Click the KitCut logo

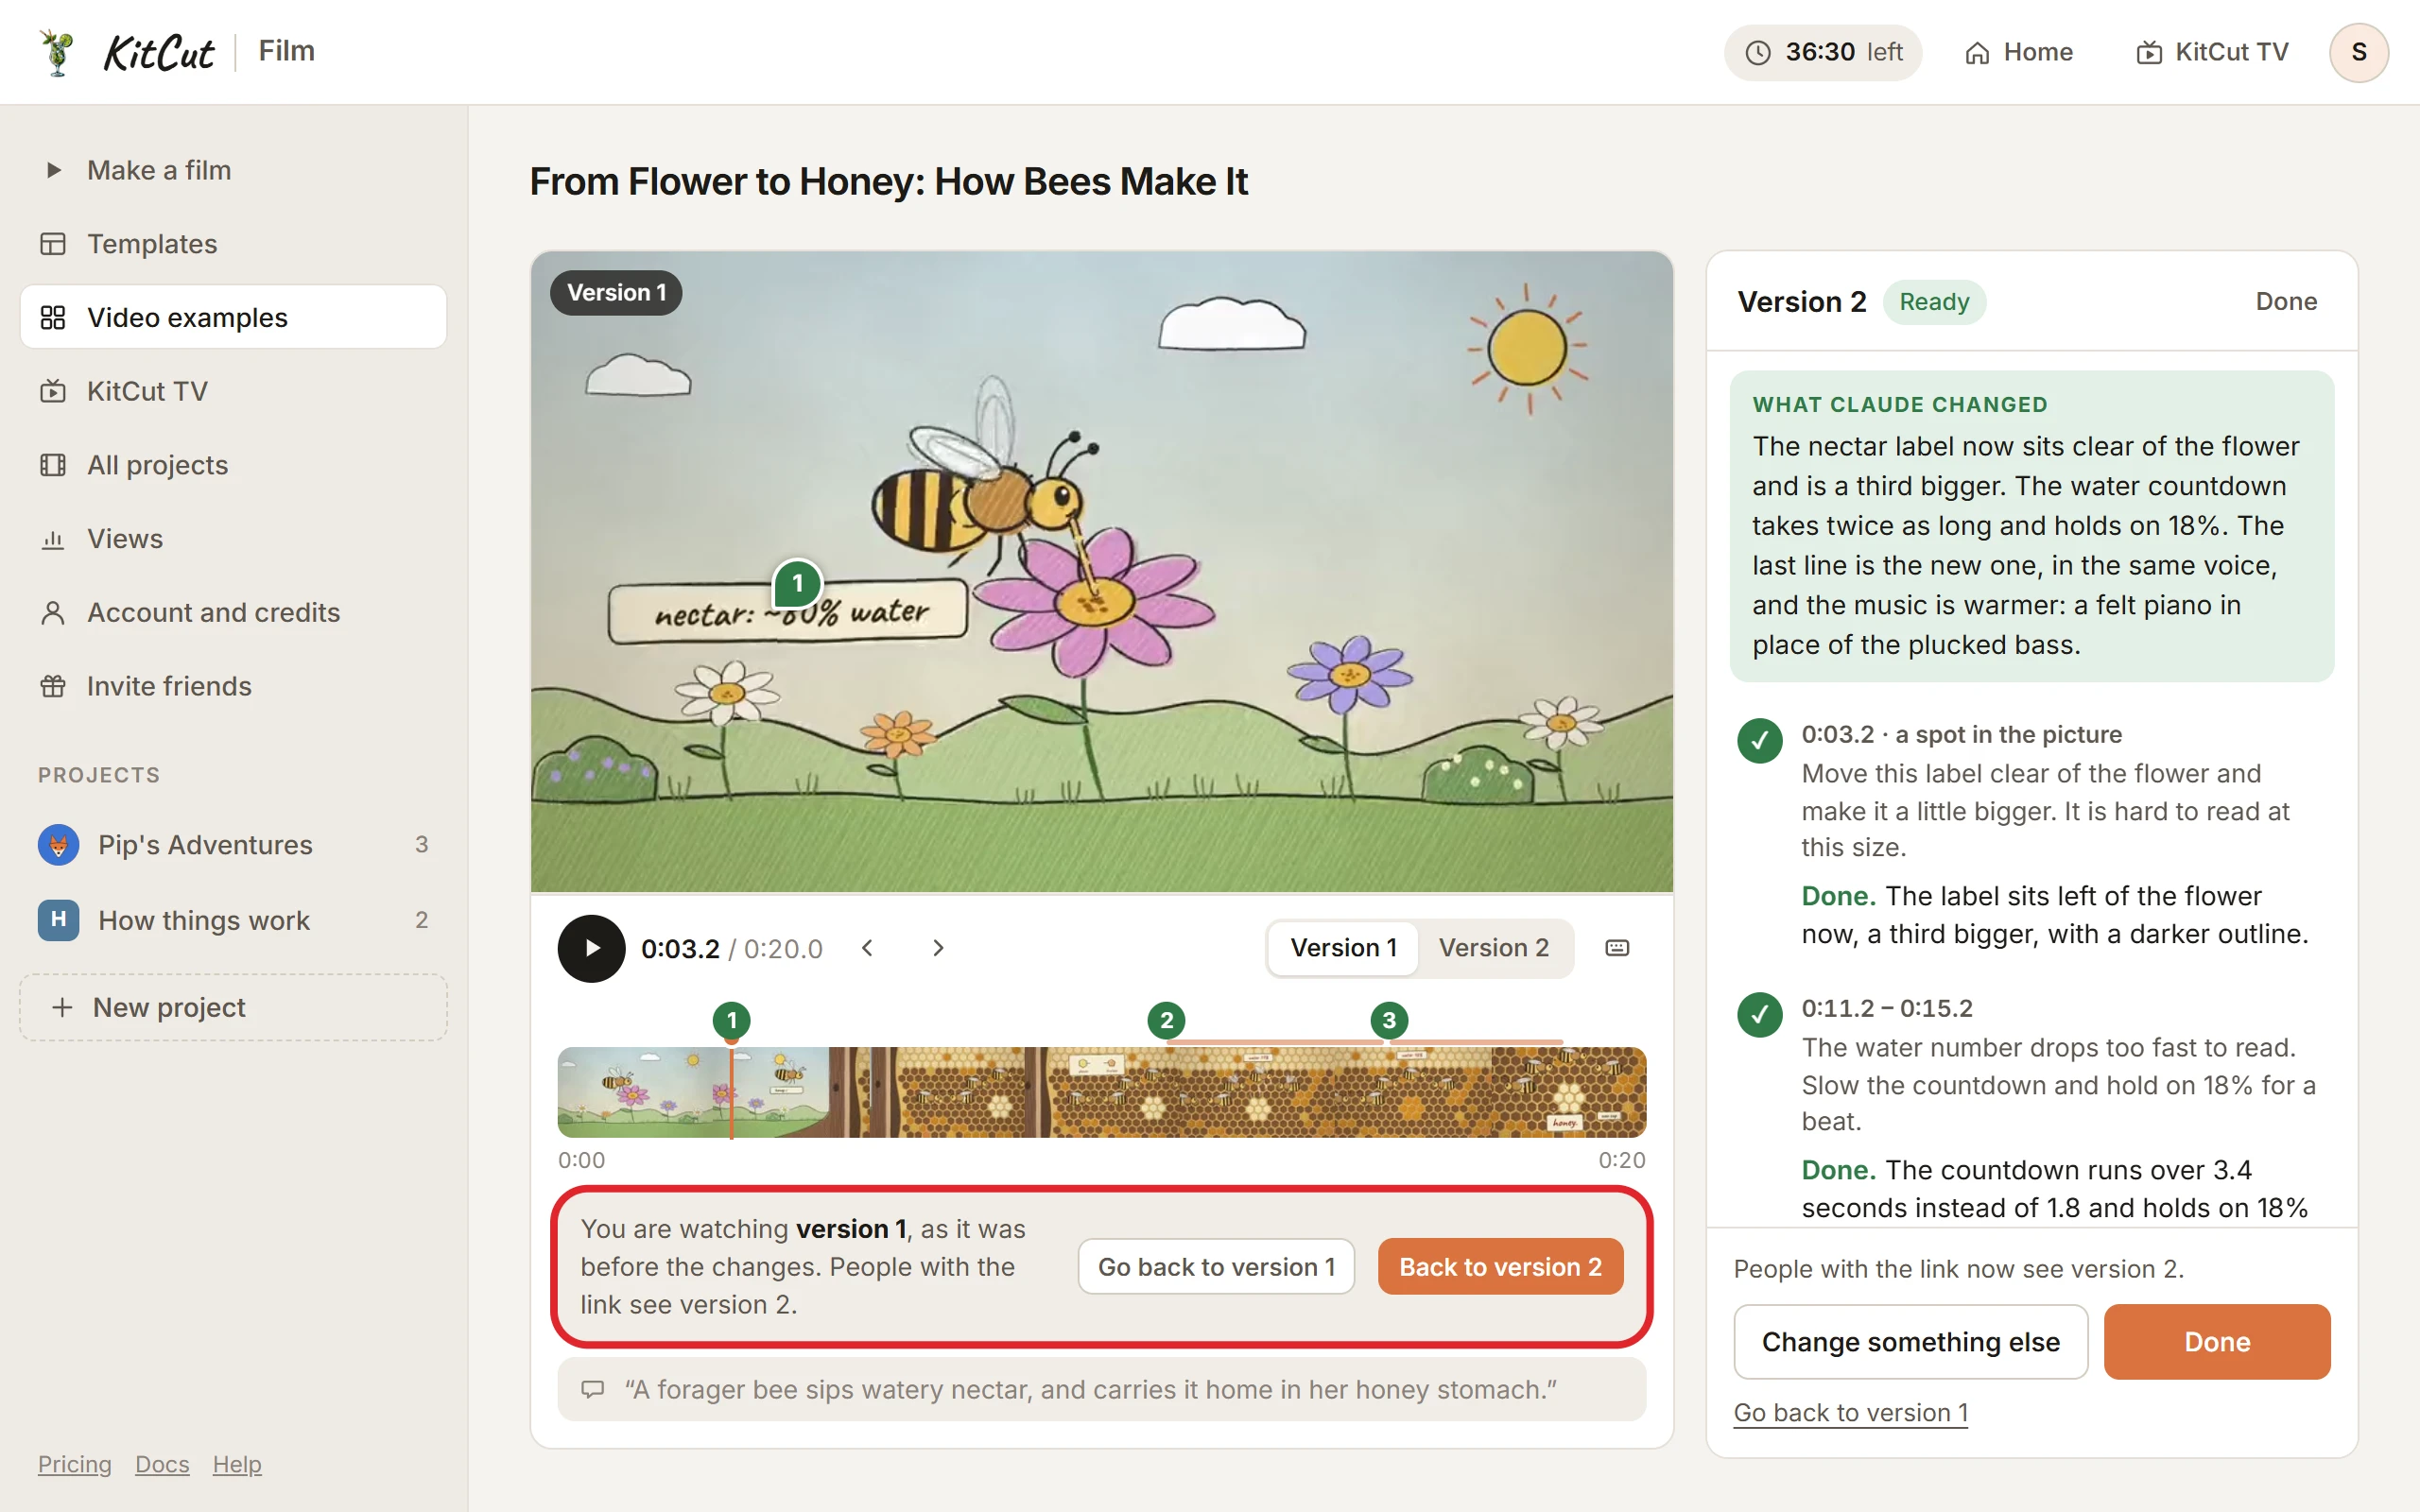(x=126, y=52)
